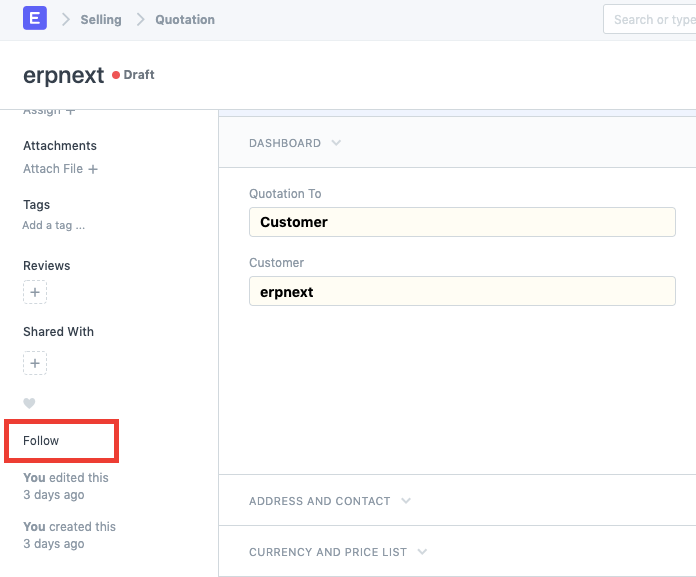Click the plus button under Shared With

pyautogui.click(x=35, y=363)
